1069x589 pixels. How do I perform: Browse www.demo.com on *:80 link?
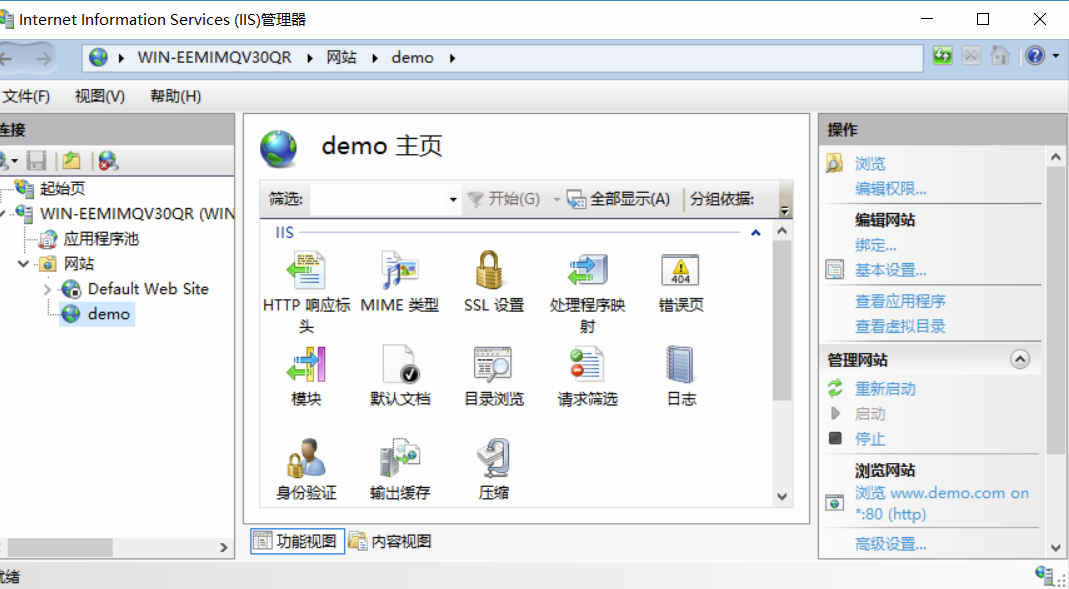(942, 503)
